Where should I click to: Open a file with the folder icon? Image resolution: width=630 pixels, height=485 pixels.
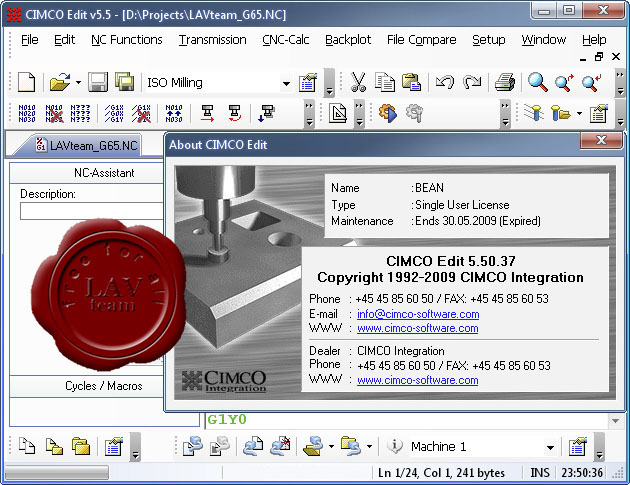coord(59,82)
